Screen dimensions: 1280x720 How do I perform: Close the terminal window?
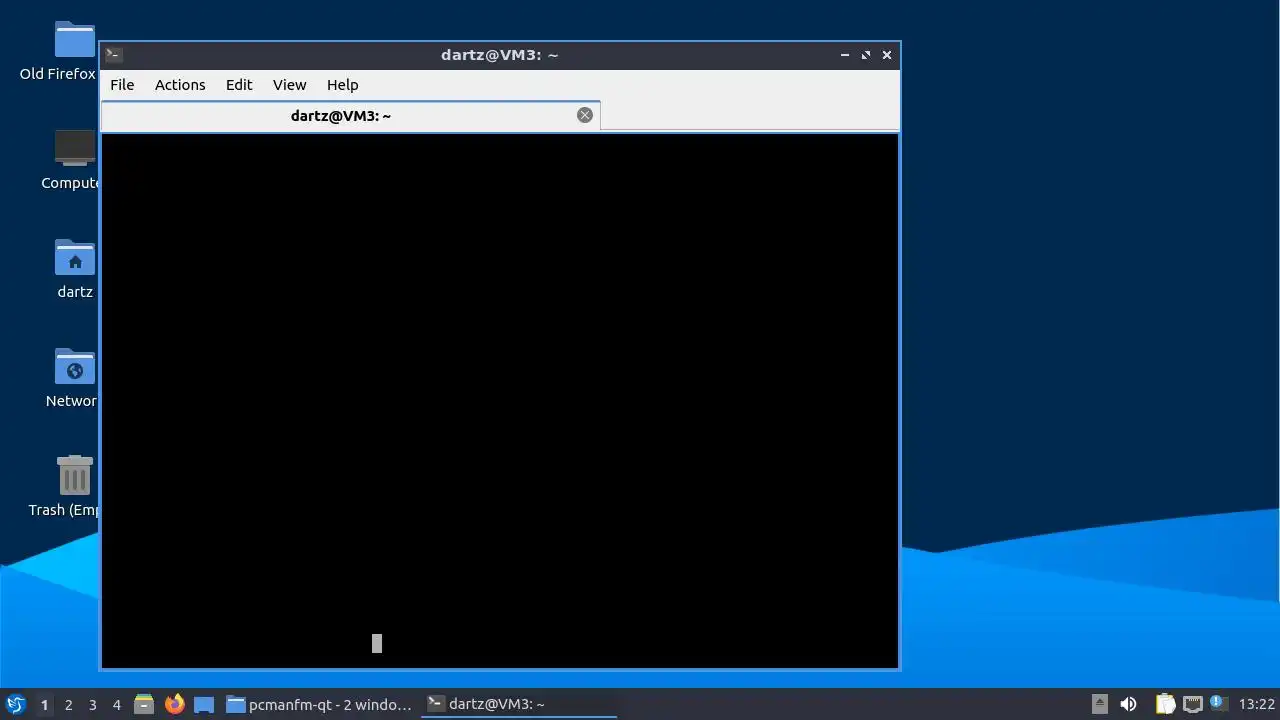[887, 55]
